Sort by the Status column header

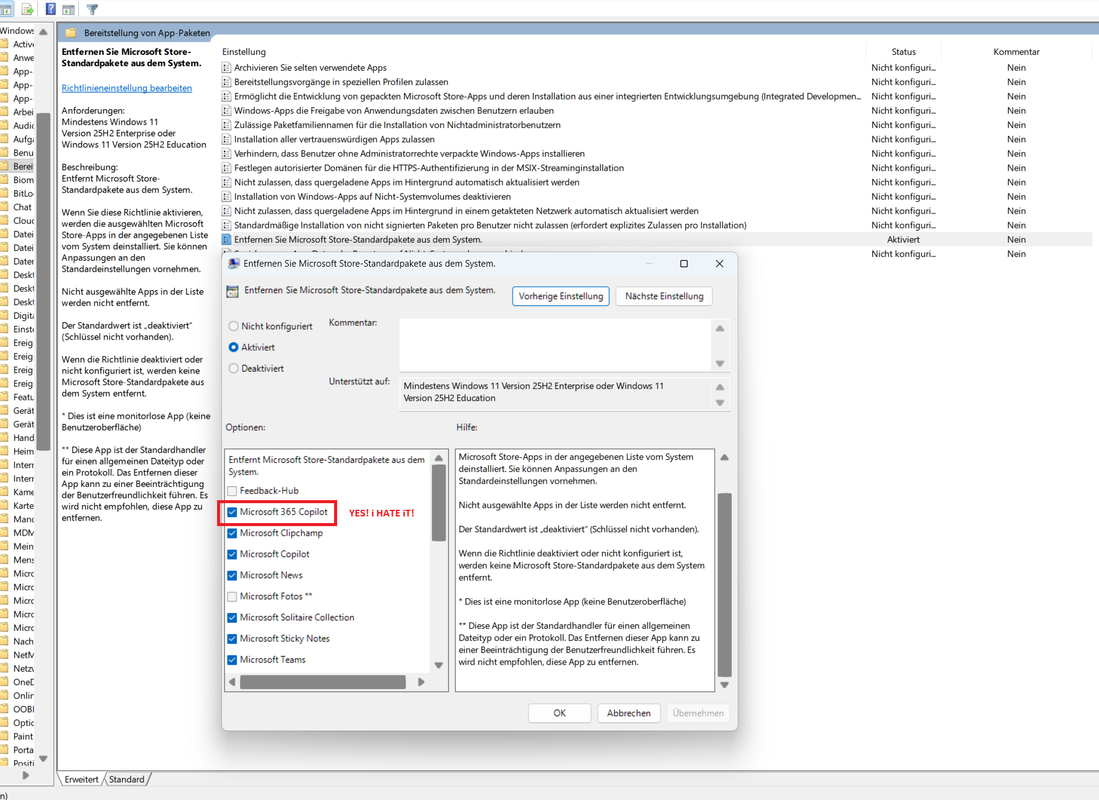pos(903,52)
